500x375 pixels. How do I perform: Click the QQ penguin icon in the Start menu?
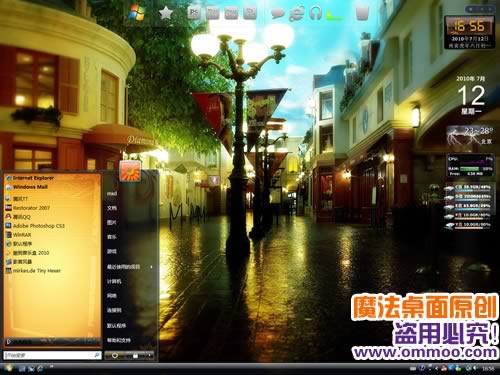(8, 217)
